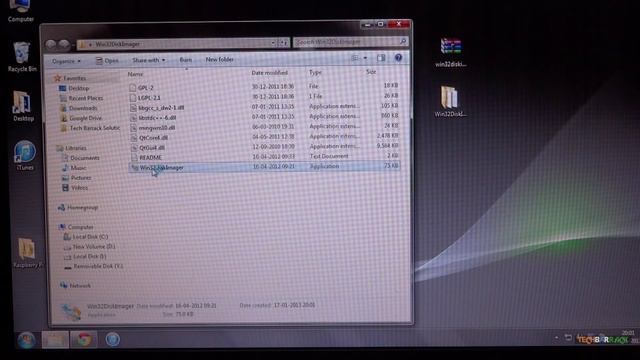The width and height of the screenshot is (640, 360).
Task: Click the search magnifier icon
Action: 402,41
